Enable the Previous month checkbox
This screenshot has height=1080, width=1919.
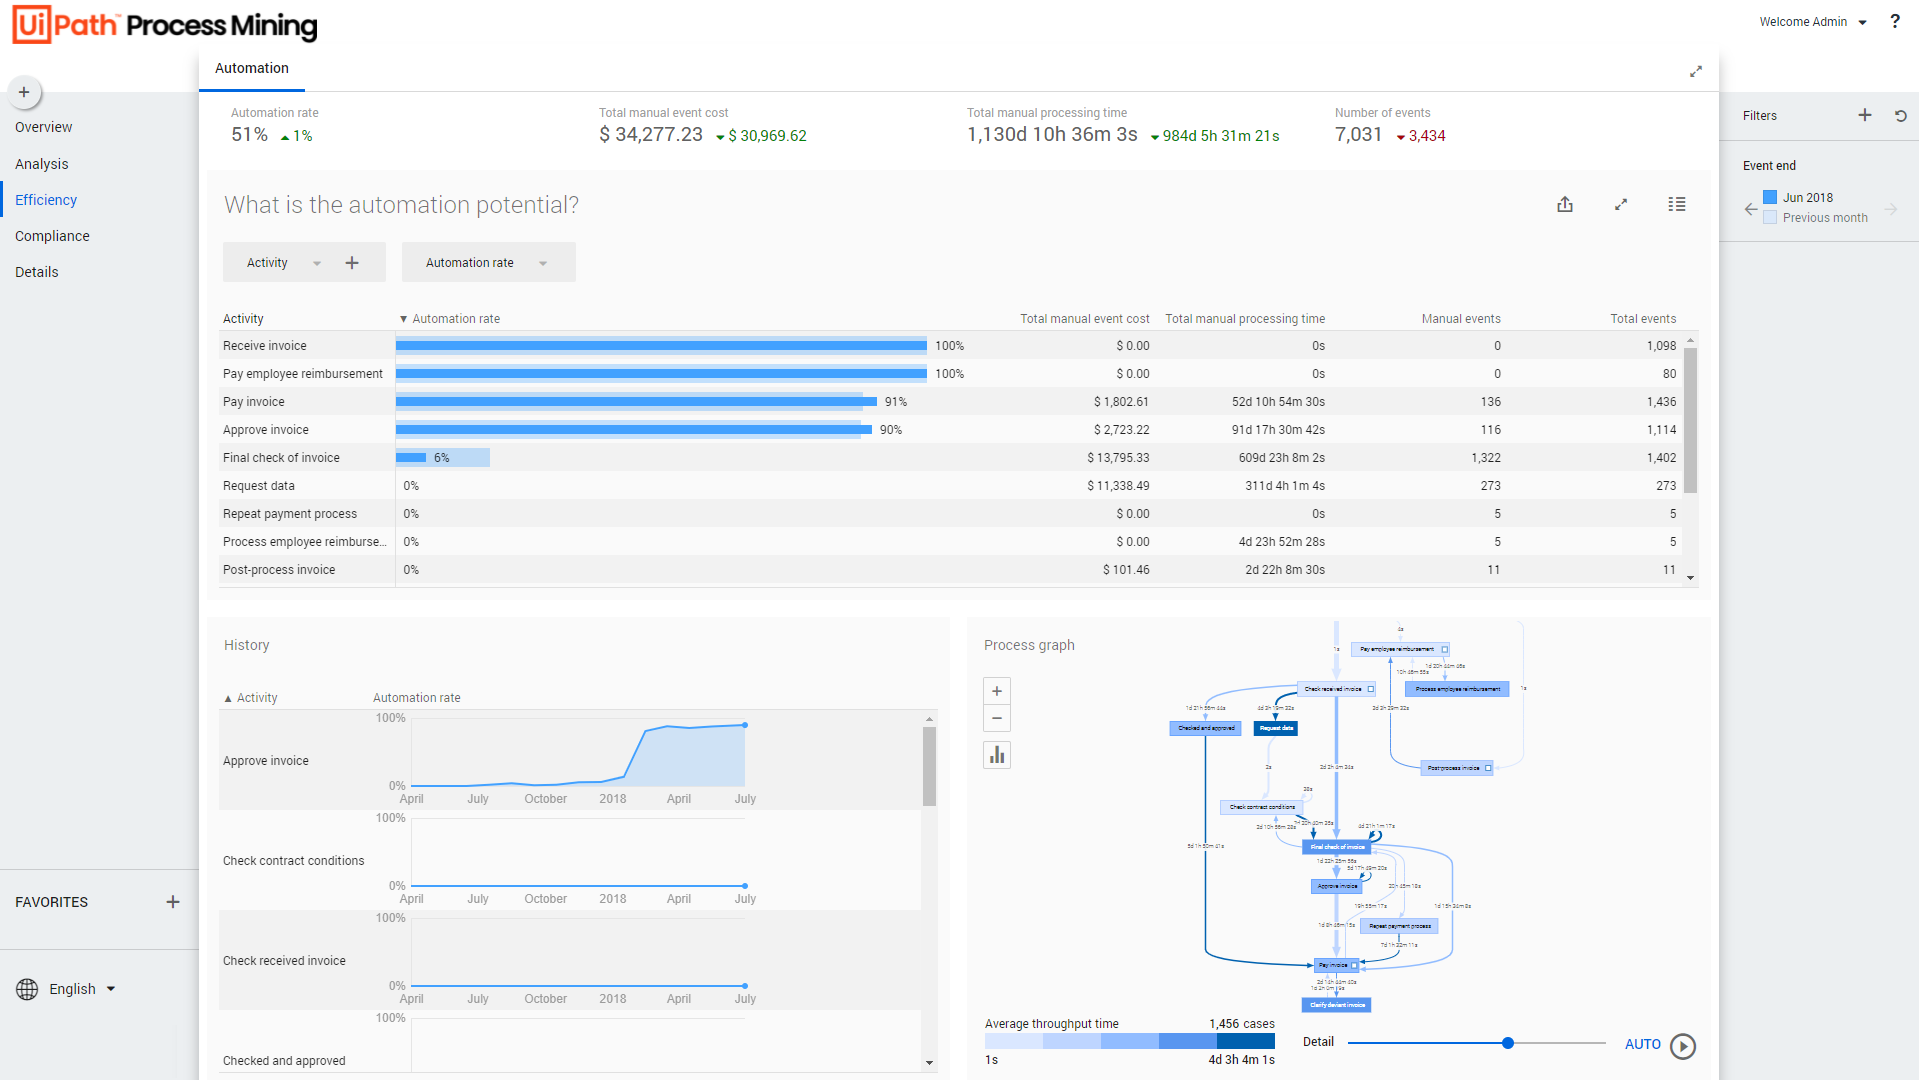(1770, 217)
